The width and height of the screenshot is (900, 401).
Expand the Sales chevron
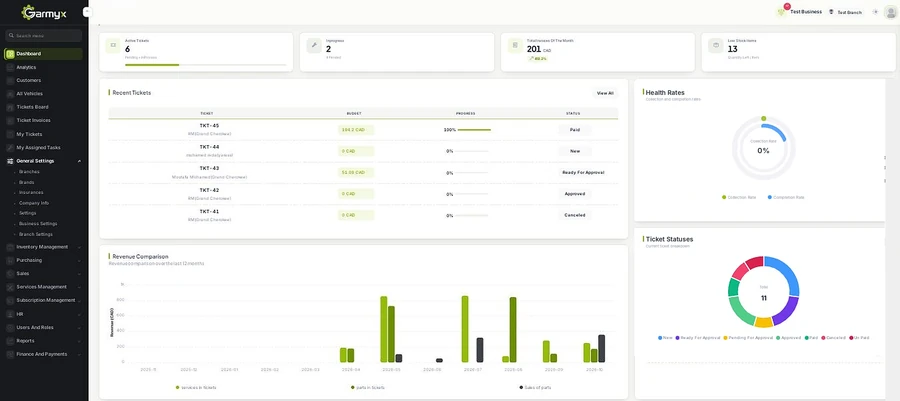point(79,274)
